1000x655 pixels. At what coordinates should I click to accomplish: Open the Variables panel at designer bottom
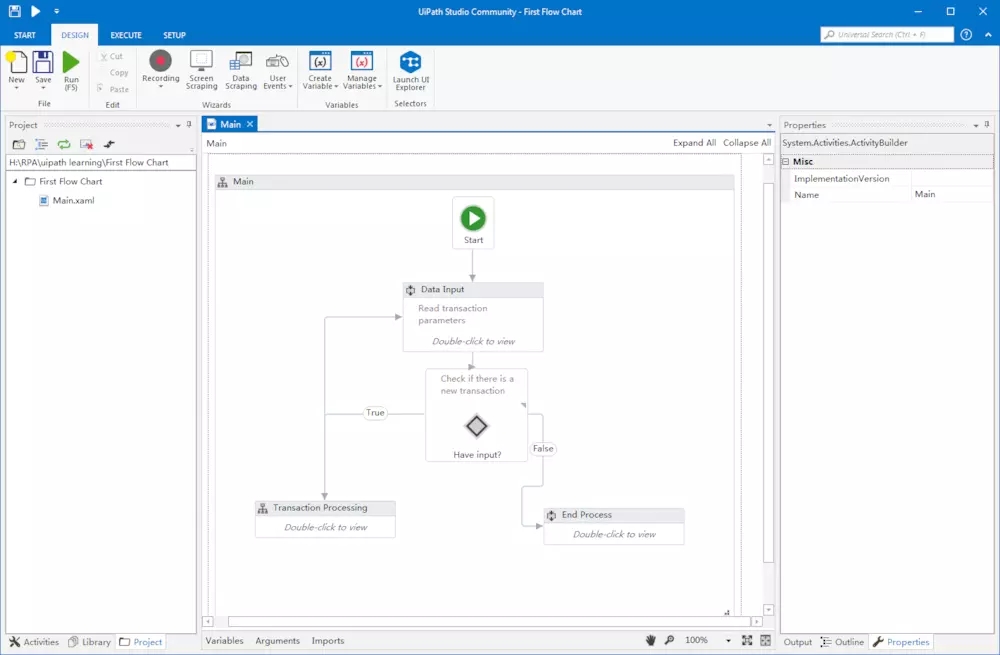224,640
